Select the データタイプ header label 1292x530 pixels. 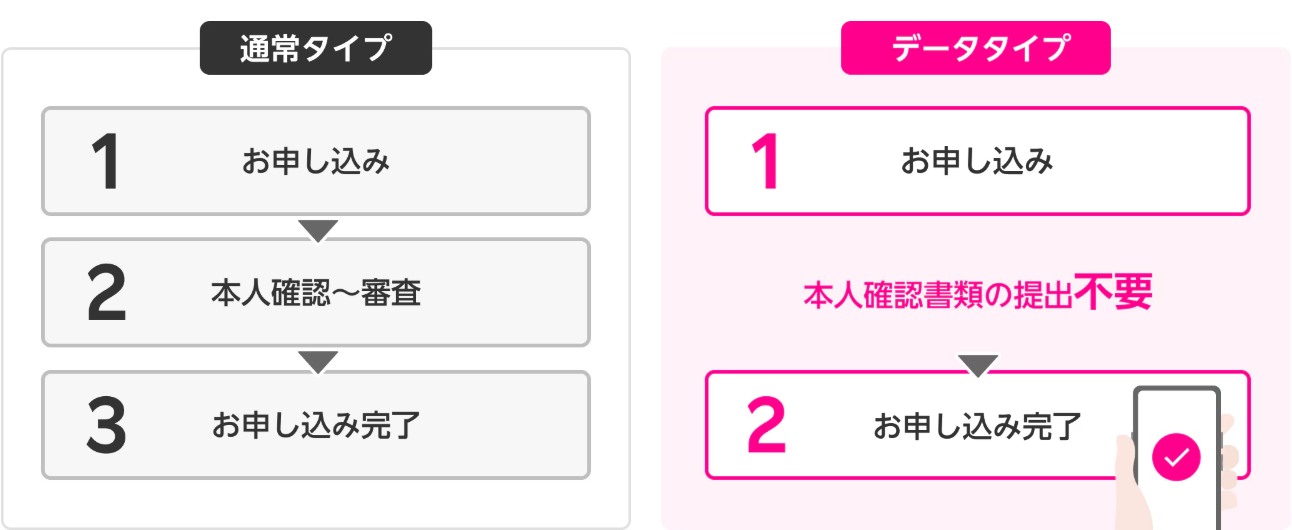(x=976, y=48)
